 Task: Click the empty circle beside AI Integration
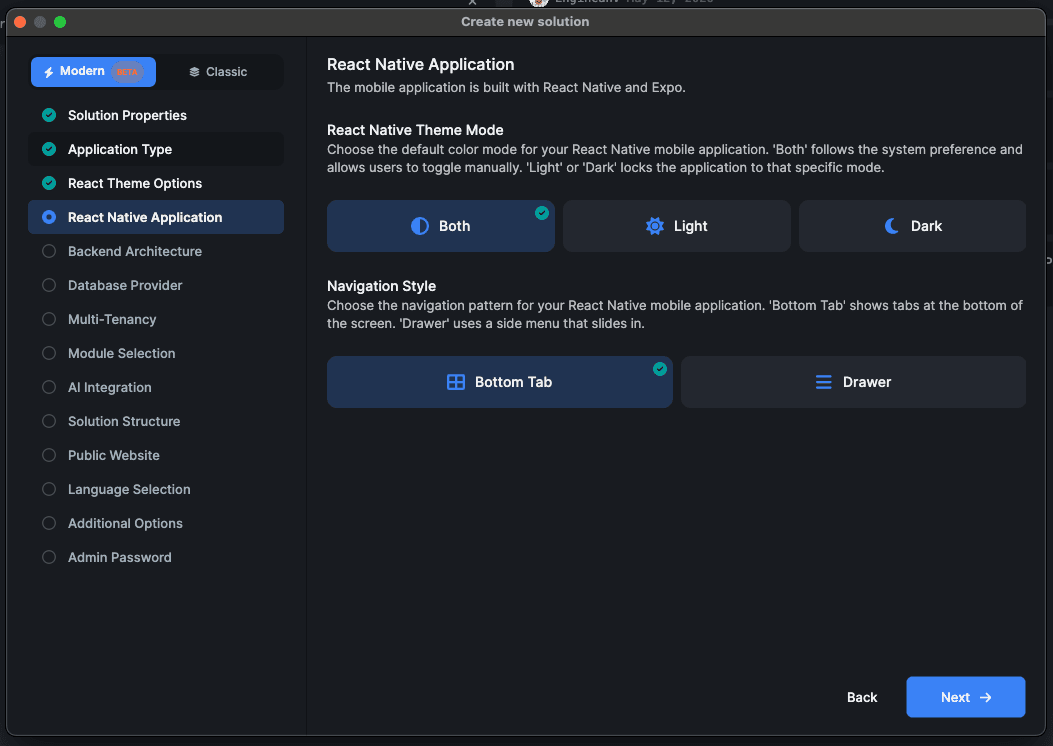tap(49, 387)
